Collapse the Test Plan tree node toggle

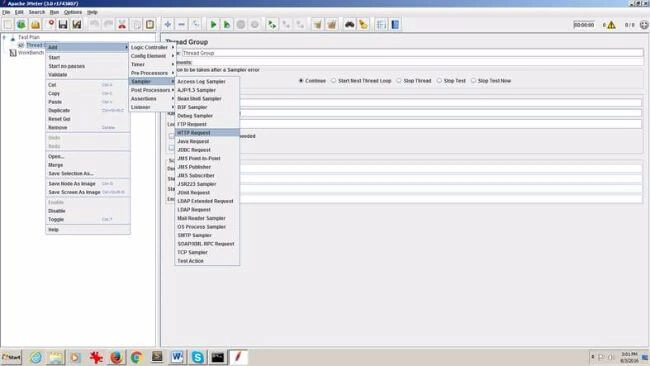pos(4,37)
